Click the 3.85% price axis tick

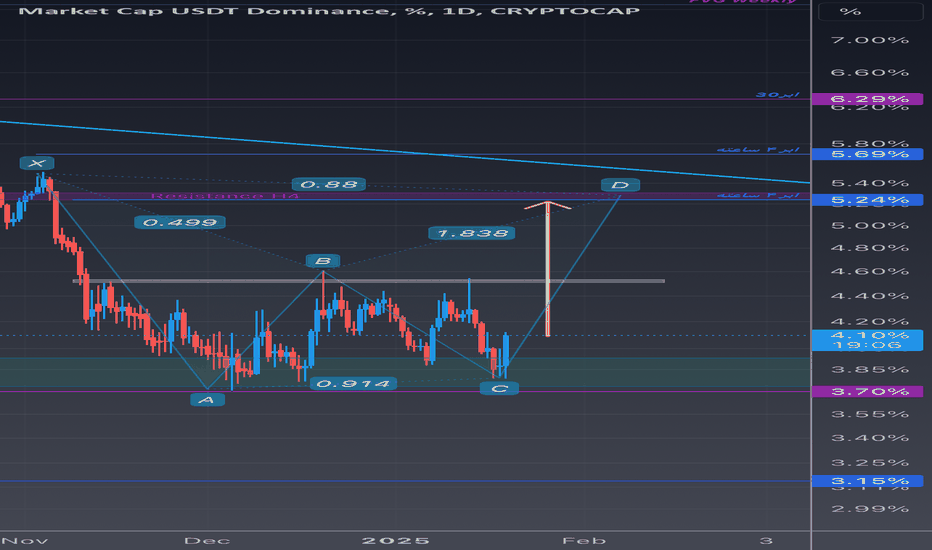pos(870,369)
